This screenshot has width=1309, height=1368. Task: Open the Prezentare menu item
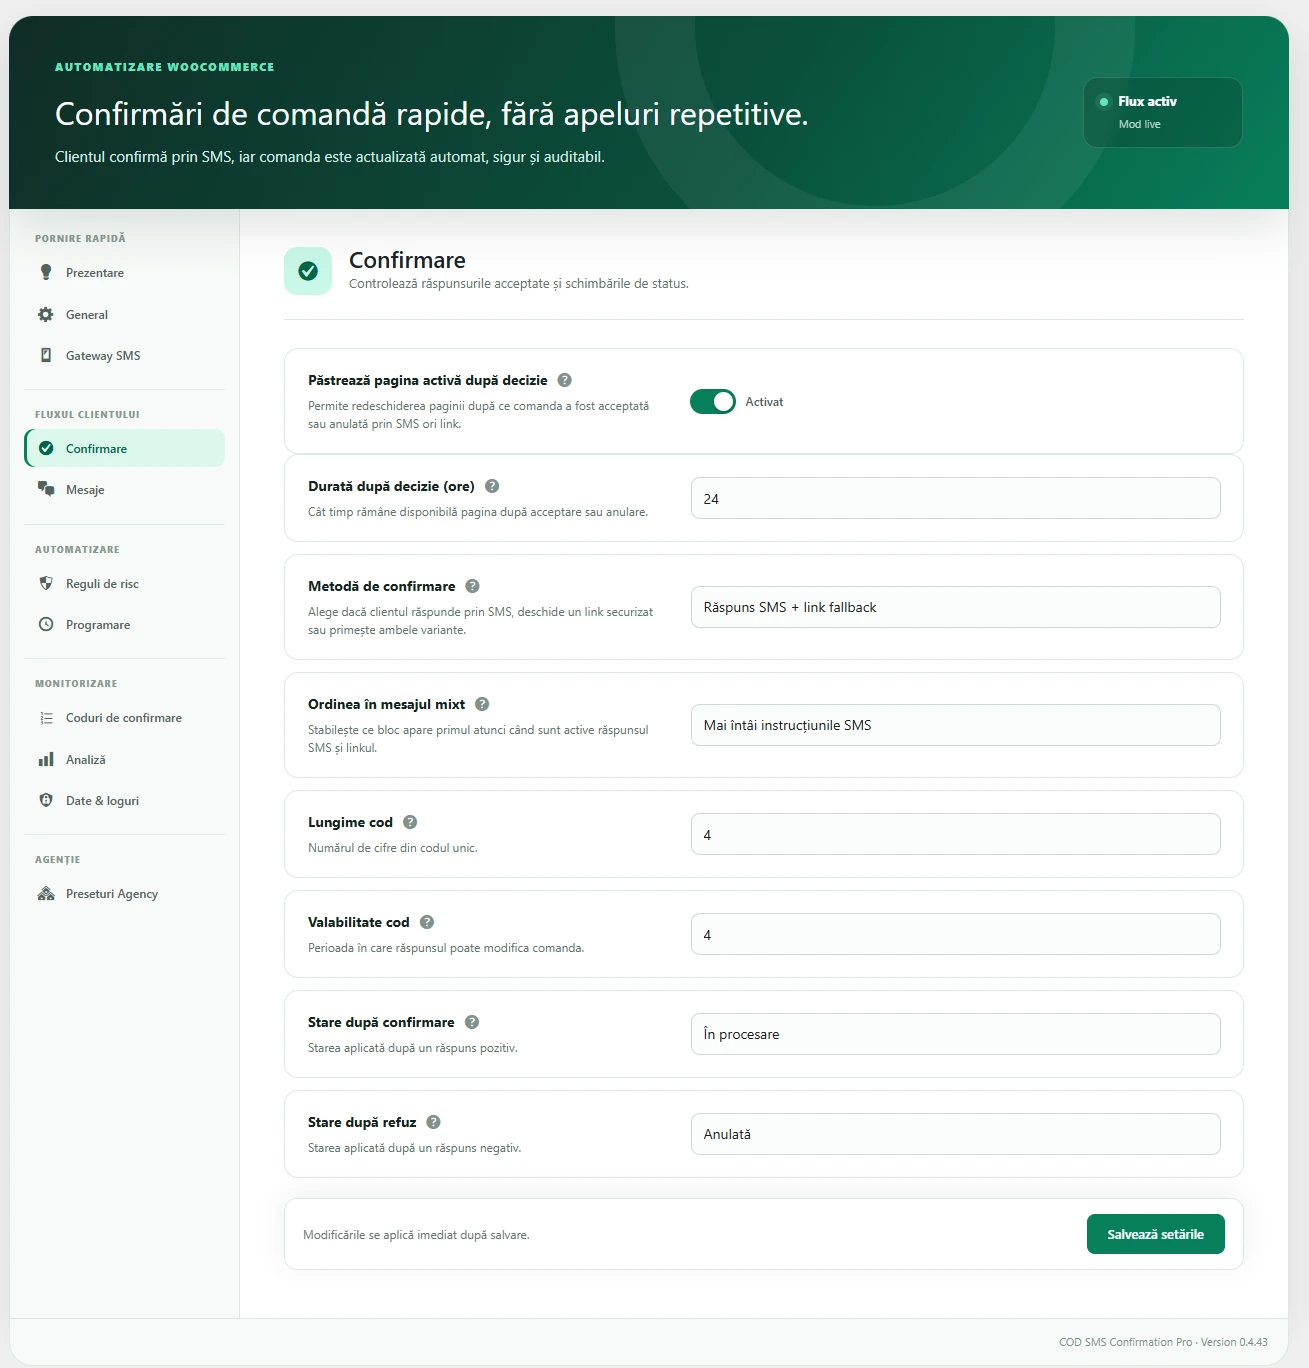125,272
